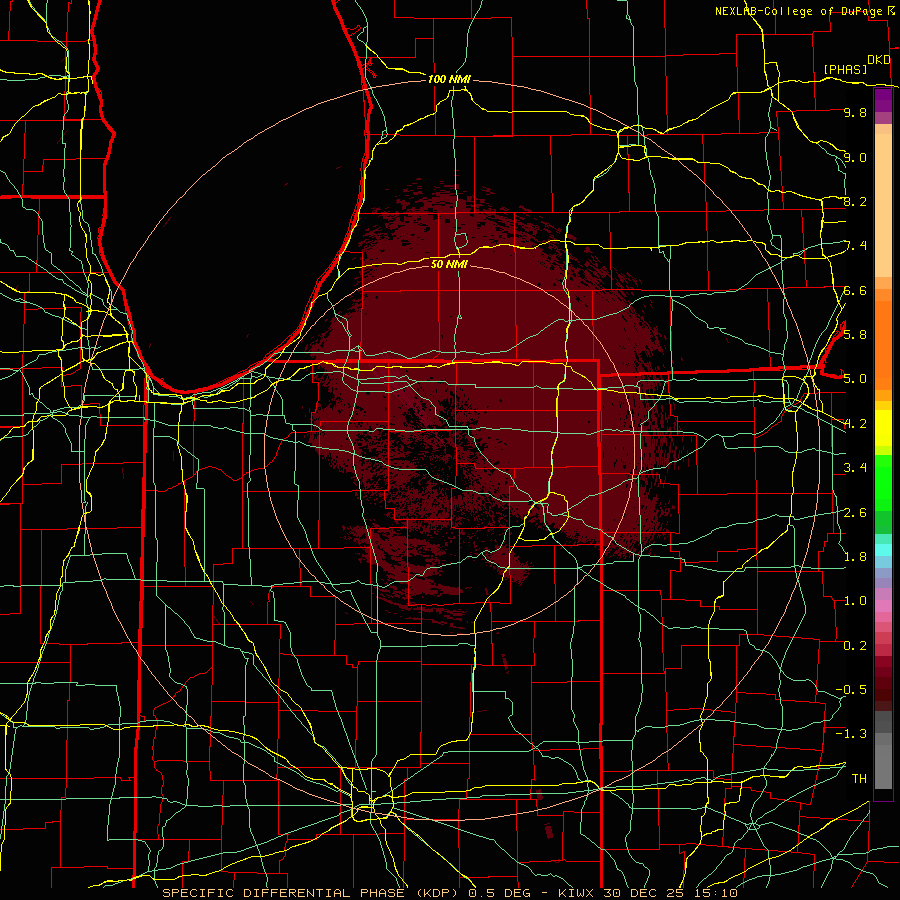Viewport: 900px width, 900px height.
Task: Click the 30 DEC 25 date text
Action: [646, 893]
